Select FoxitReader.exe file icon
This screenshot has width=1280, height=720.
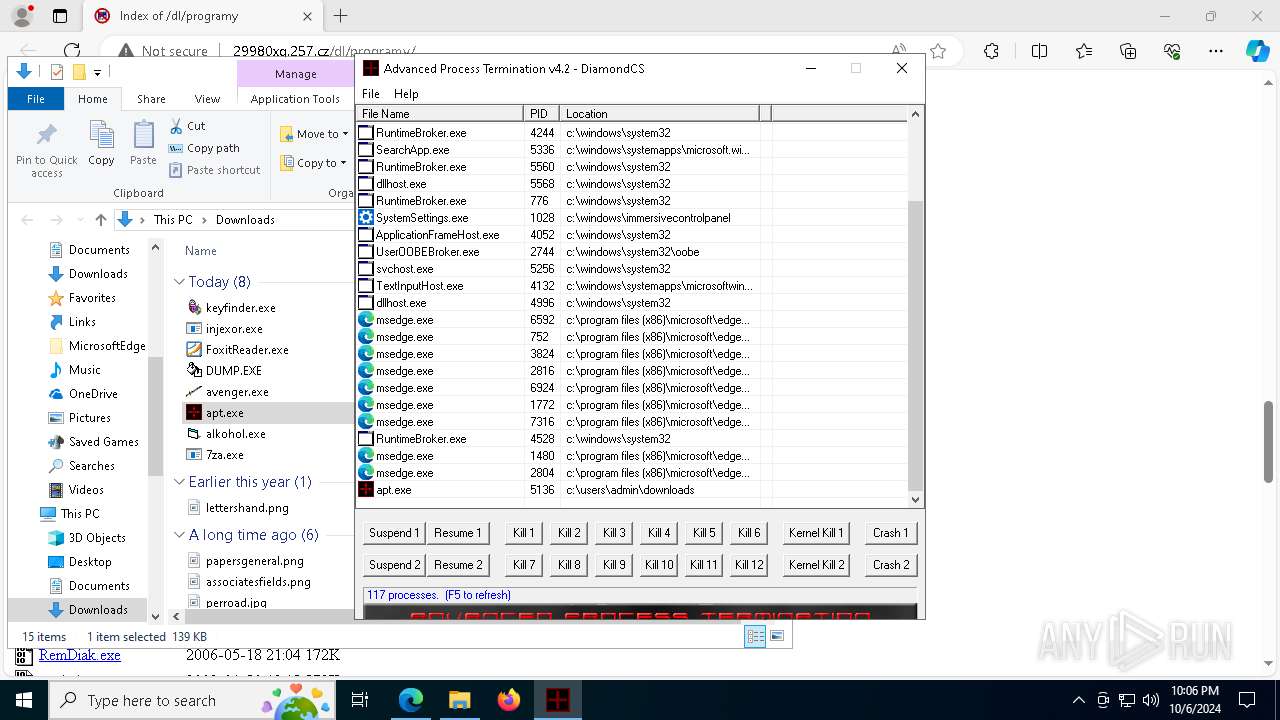tap(195, 350)
